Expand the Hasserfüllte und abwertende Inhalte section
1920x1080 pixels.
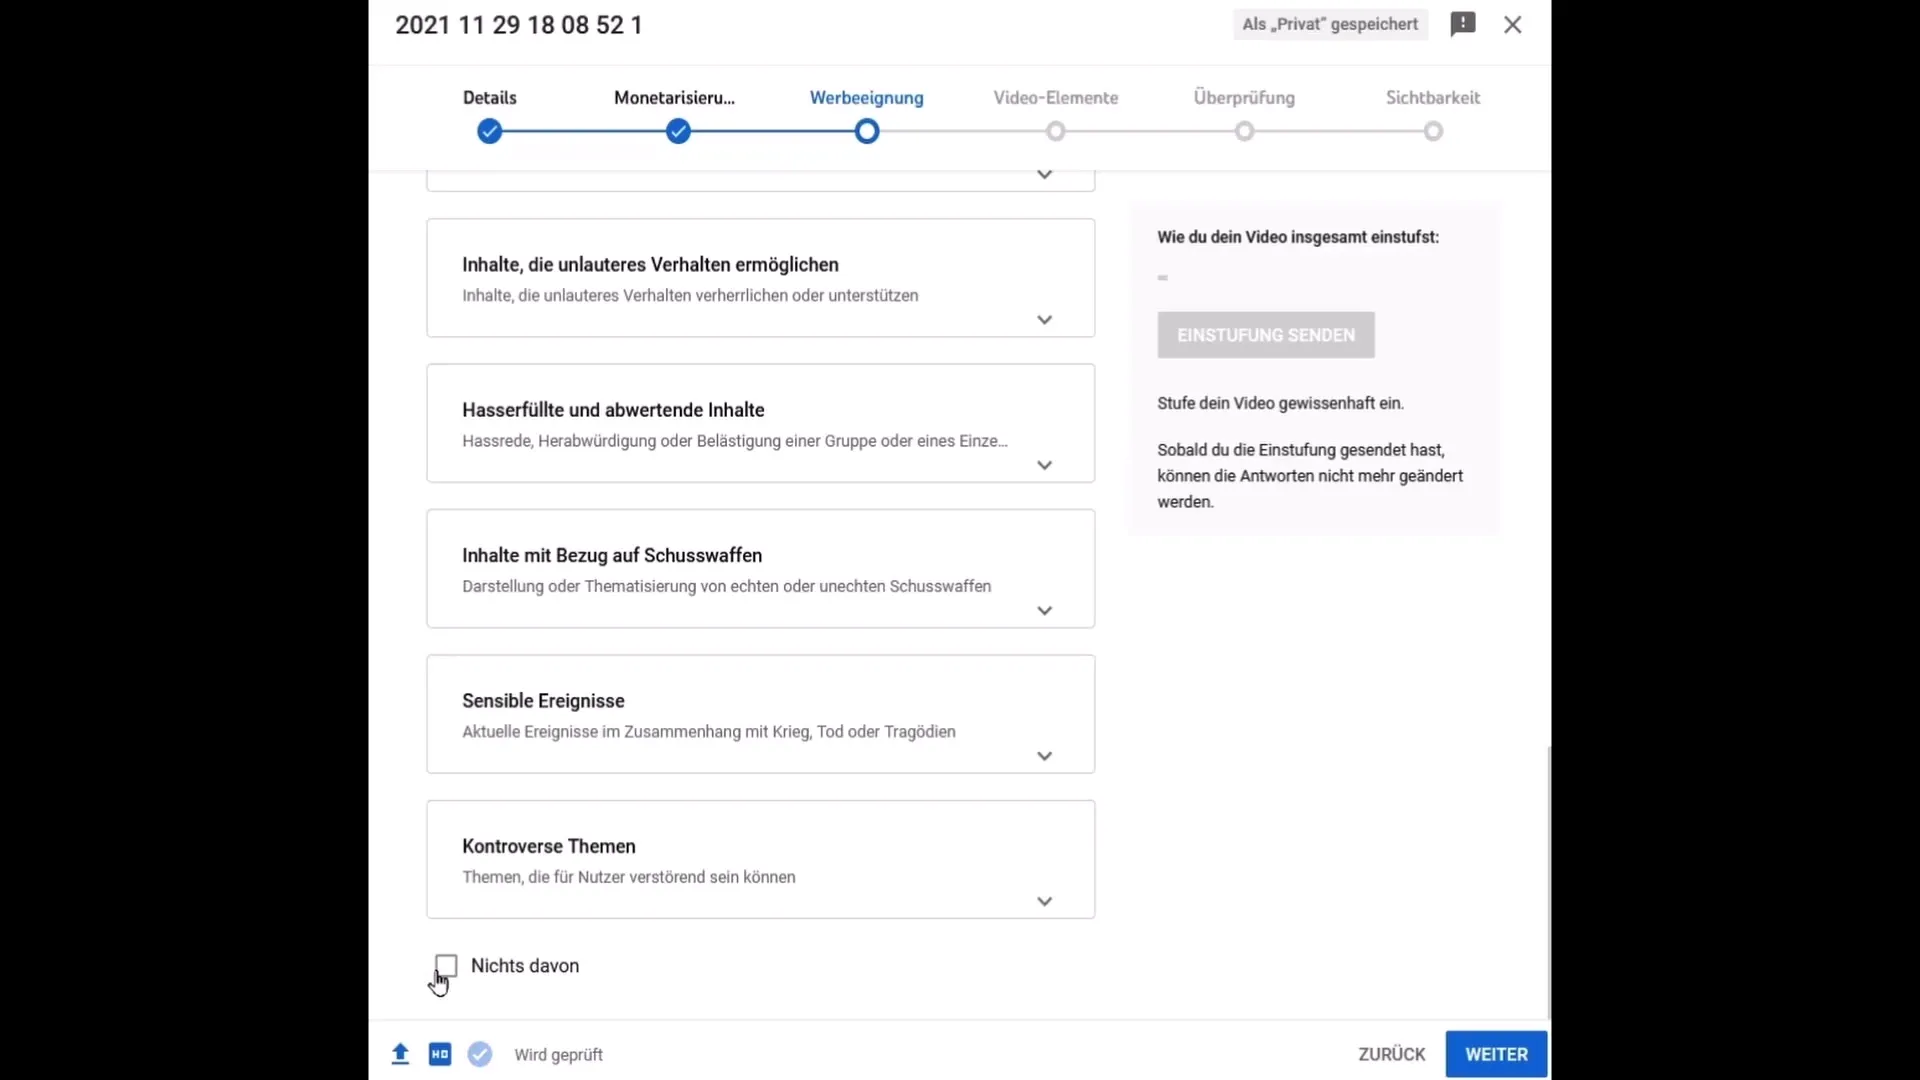[1042, 464]
